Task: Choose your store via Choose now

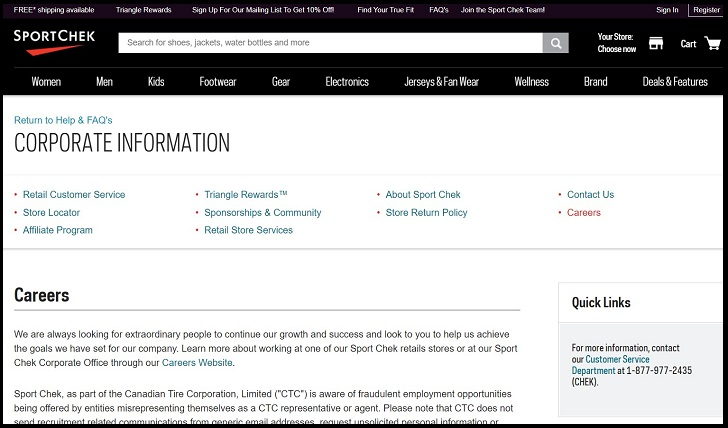Action: pyautogui.click(x=617, y=49)
